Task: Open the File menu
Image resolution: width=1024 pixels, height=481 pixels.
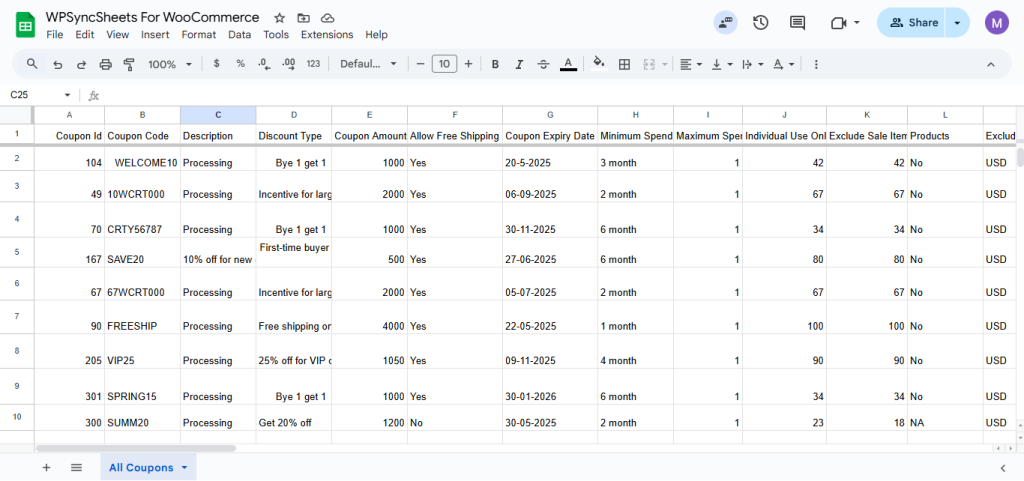Action: (x=55, y=35)
